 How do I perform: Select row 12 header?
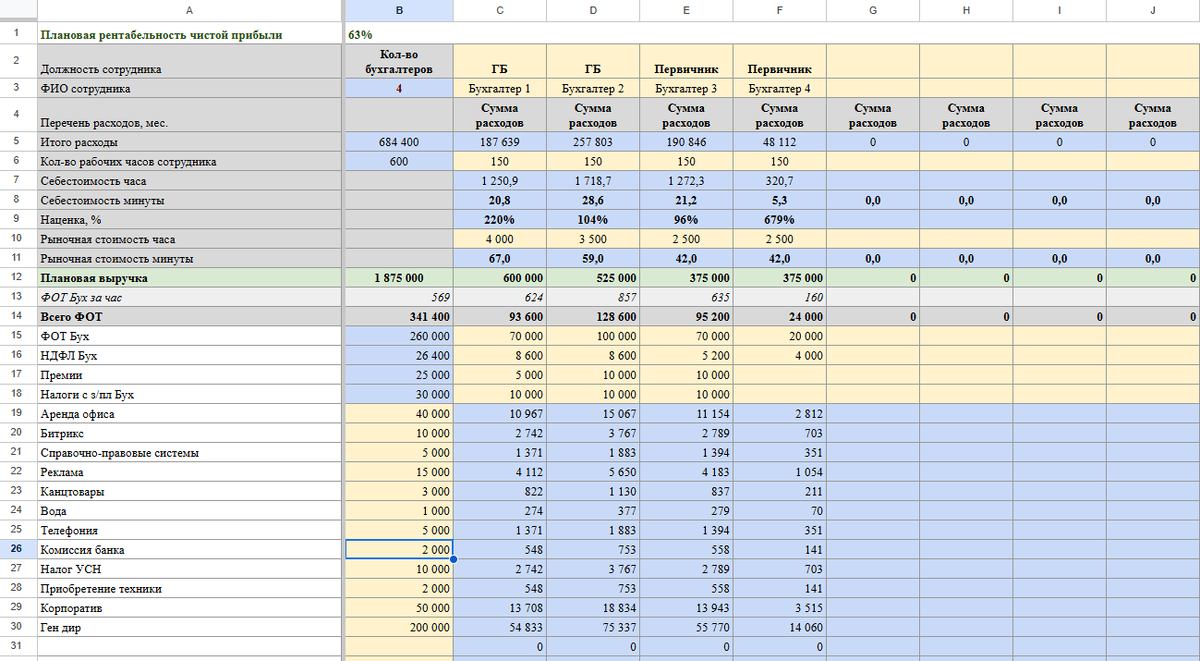tap(17, 277)
